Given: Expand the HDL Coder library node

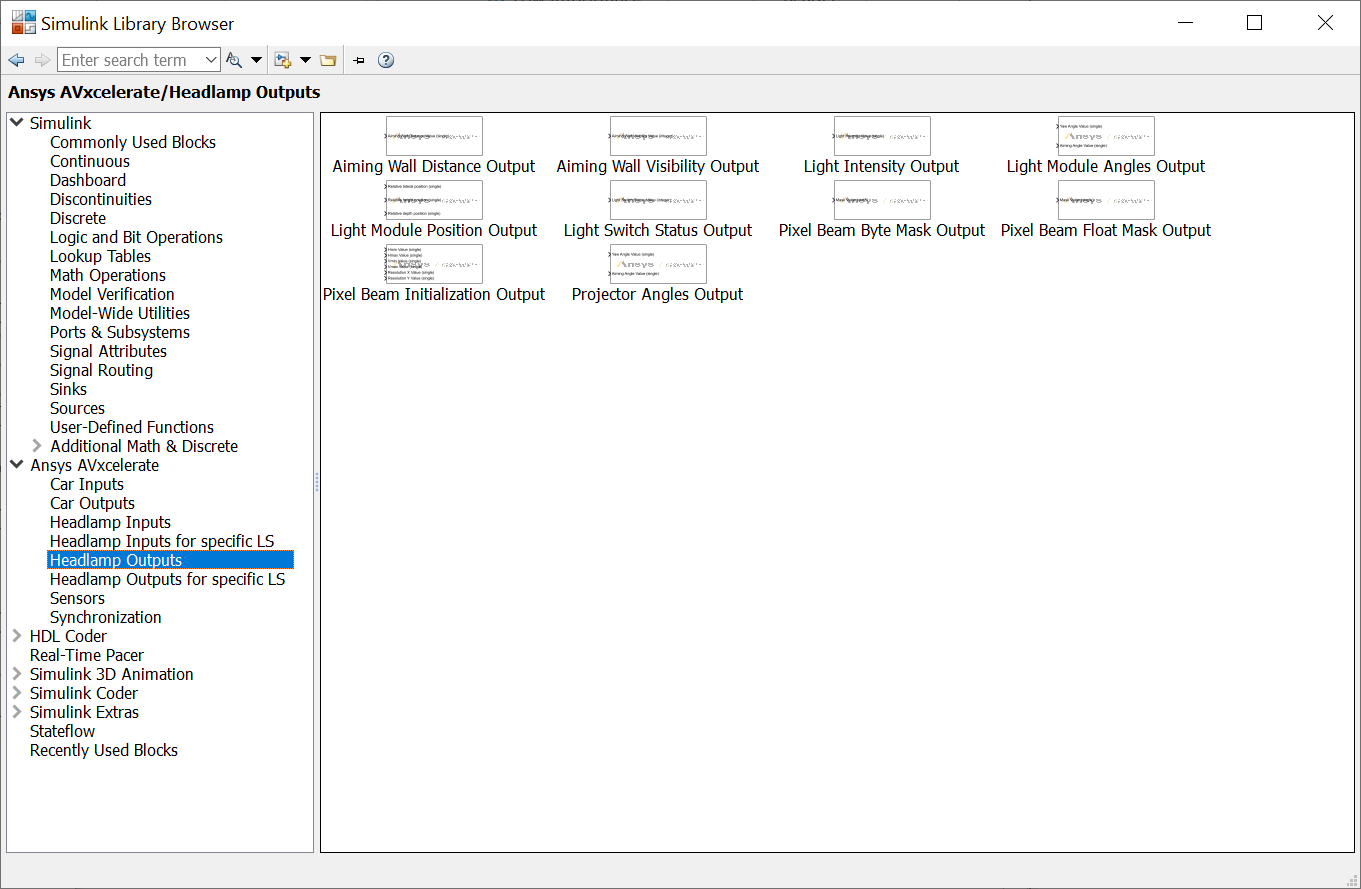Looking at the screenshot, I should [17, 636].
